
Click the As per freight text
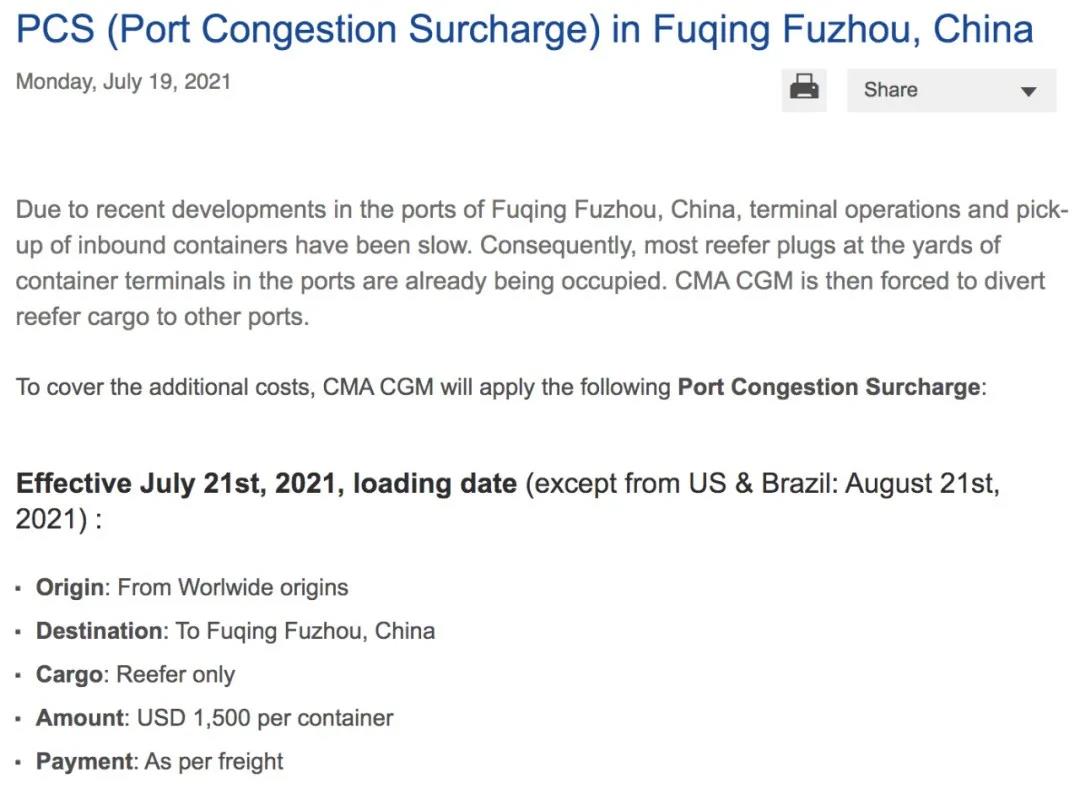[x=214, y=761]
